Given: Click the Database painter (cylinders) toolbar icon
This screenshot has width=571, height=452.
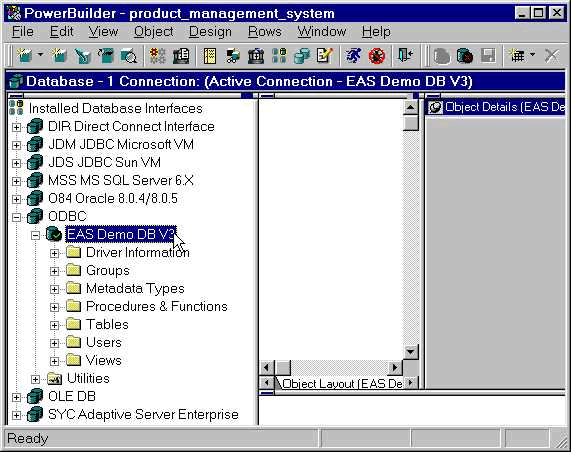Looking at the screenshot, I should [302, 56].
